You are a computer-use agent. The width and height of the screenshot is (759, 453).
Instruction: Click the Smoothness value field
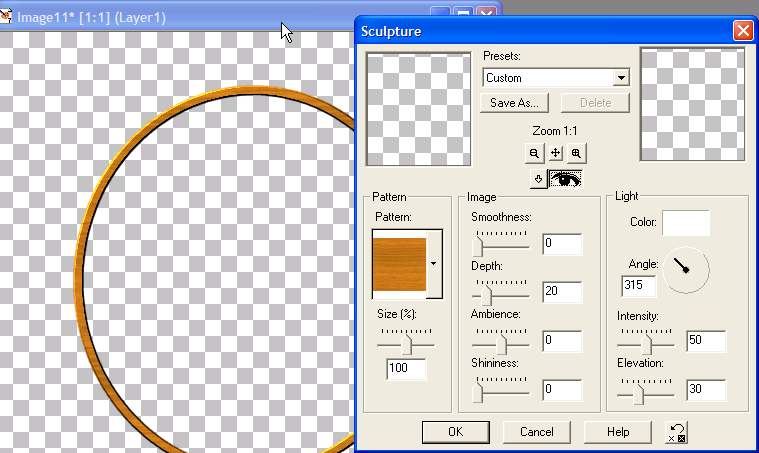[x=562, y=243]
